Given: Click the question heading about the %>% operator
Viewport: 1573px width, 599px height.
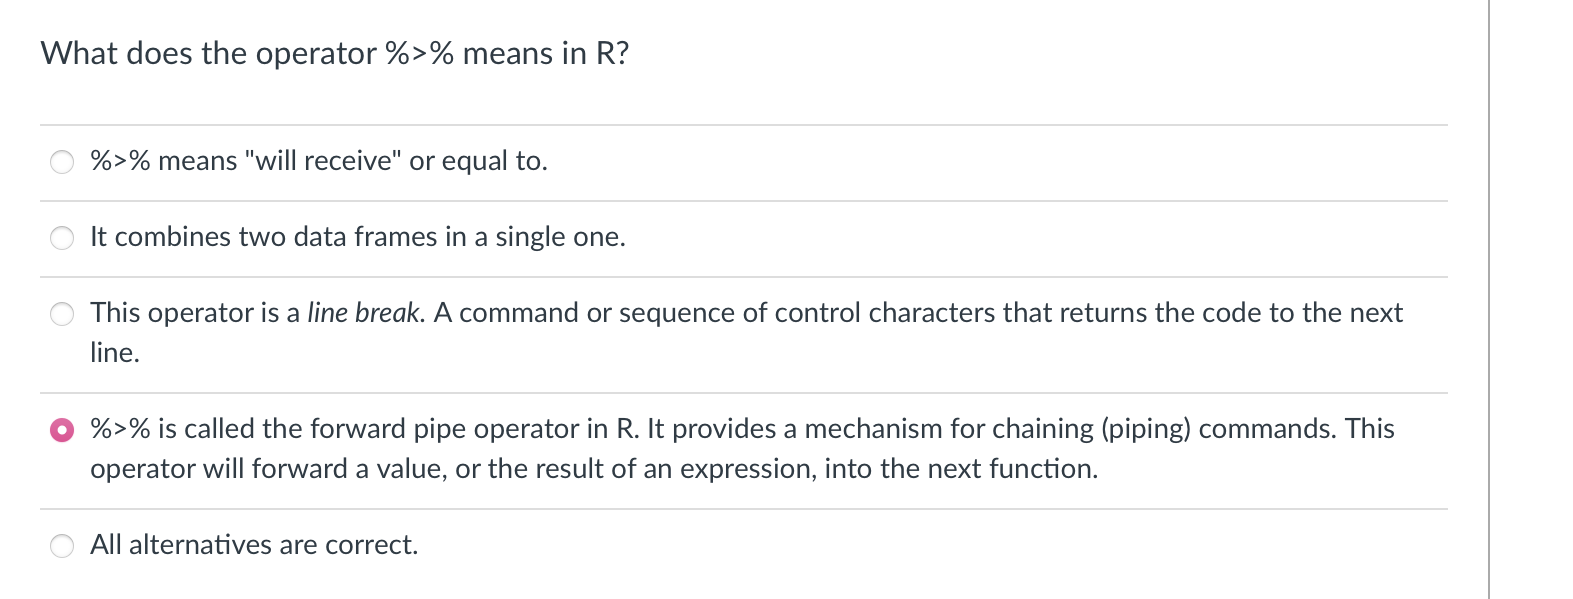Looking at the screenshot, I should pyautogui.click(x=335, y=53).
